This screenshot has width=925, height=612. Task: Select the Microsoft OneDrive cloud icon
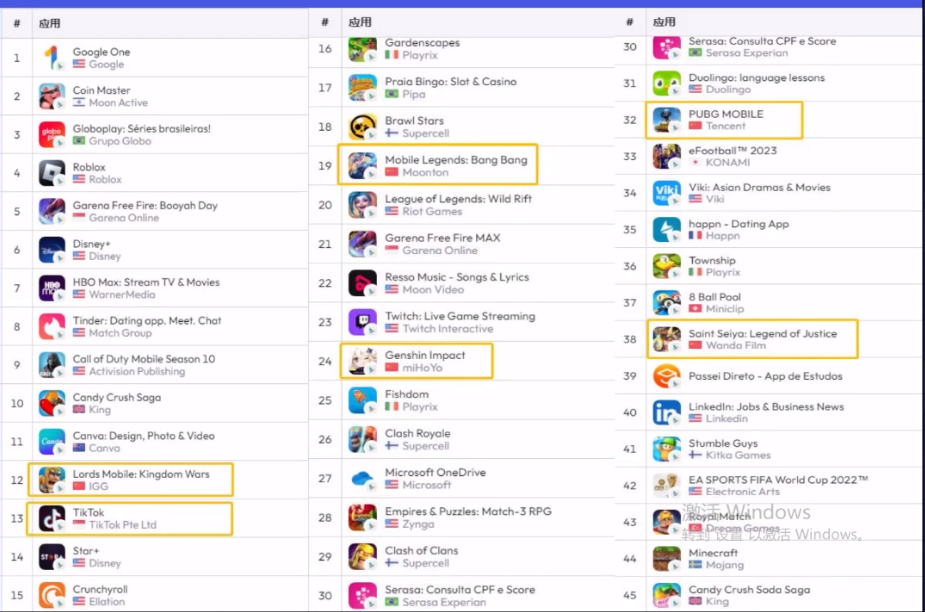click(x=362, y=479)
